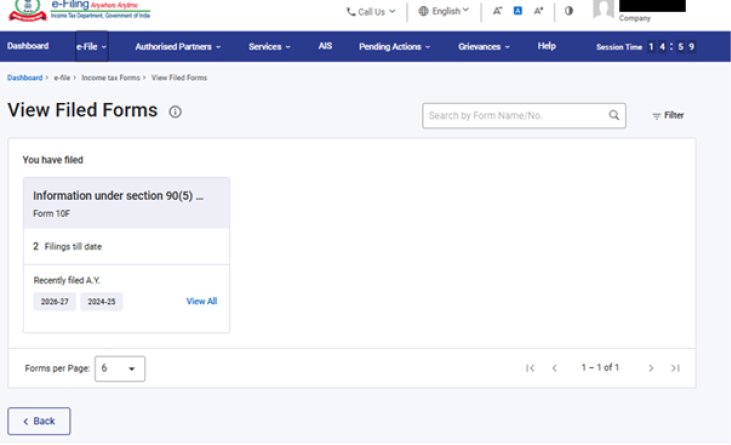
Task: Click the View All link
Action: pos(201,301)
